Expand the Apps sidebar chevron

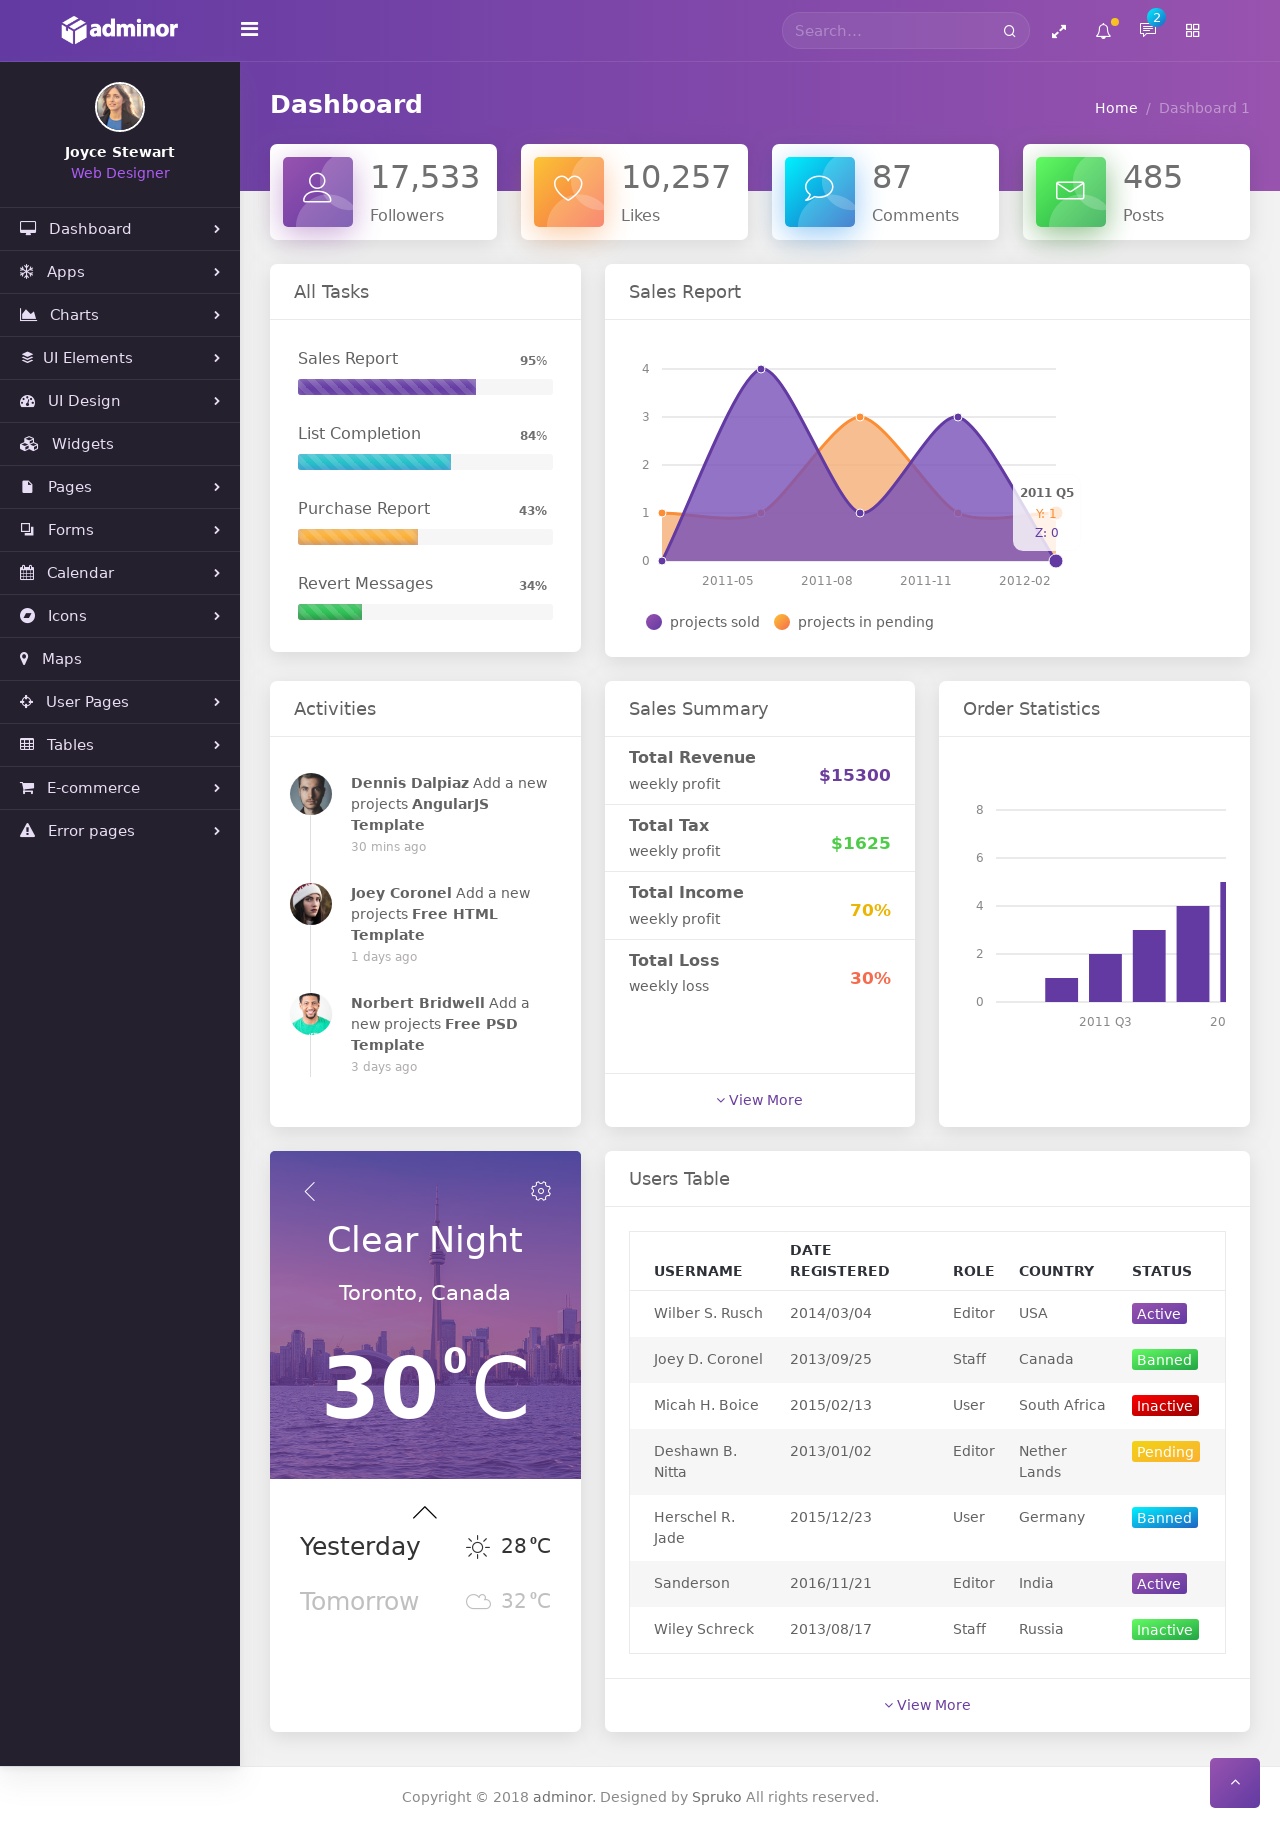[217, 272]
